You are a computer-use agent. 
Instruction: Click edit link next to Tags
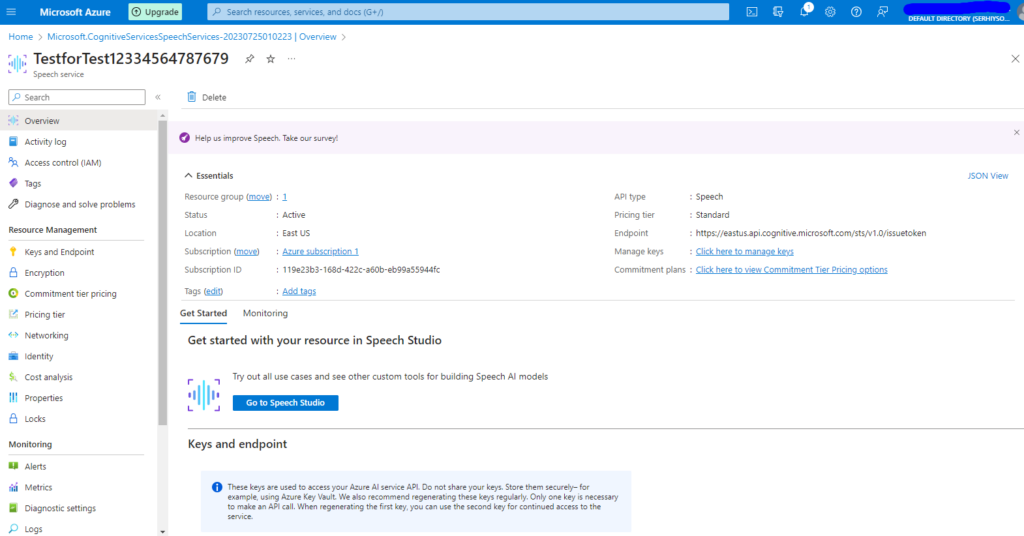214,291
